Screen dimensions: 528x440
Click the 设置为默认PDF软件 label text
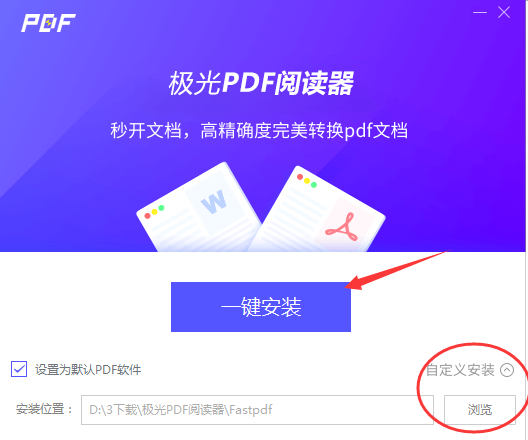point(88,370)
